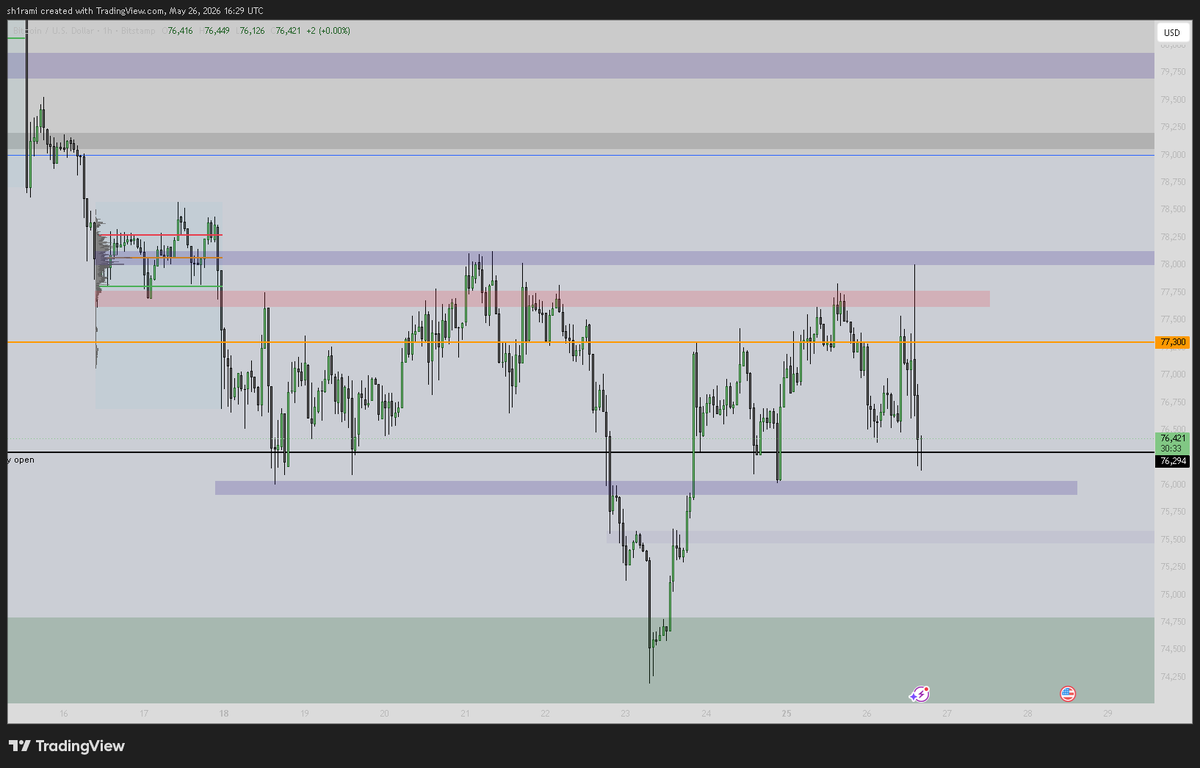Click the 79,750 price axis label

tap(1172, 72)
